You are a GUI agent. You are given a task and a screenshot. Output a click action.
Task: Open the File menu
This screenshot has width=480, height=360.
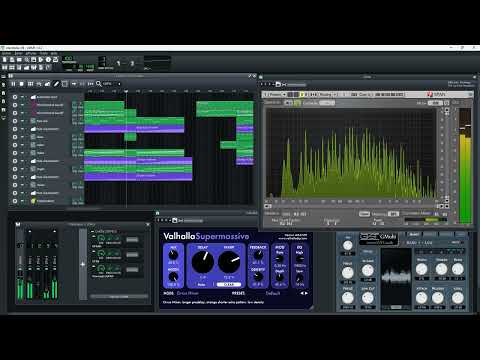click(6, 53)
